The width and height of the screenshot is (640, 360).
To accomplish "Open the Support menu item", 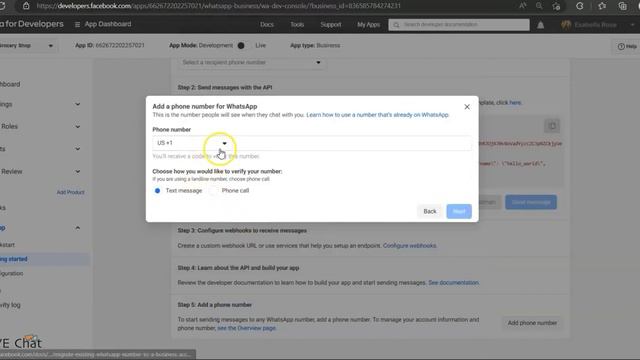I will coord(331,24).
